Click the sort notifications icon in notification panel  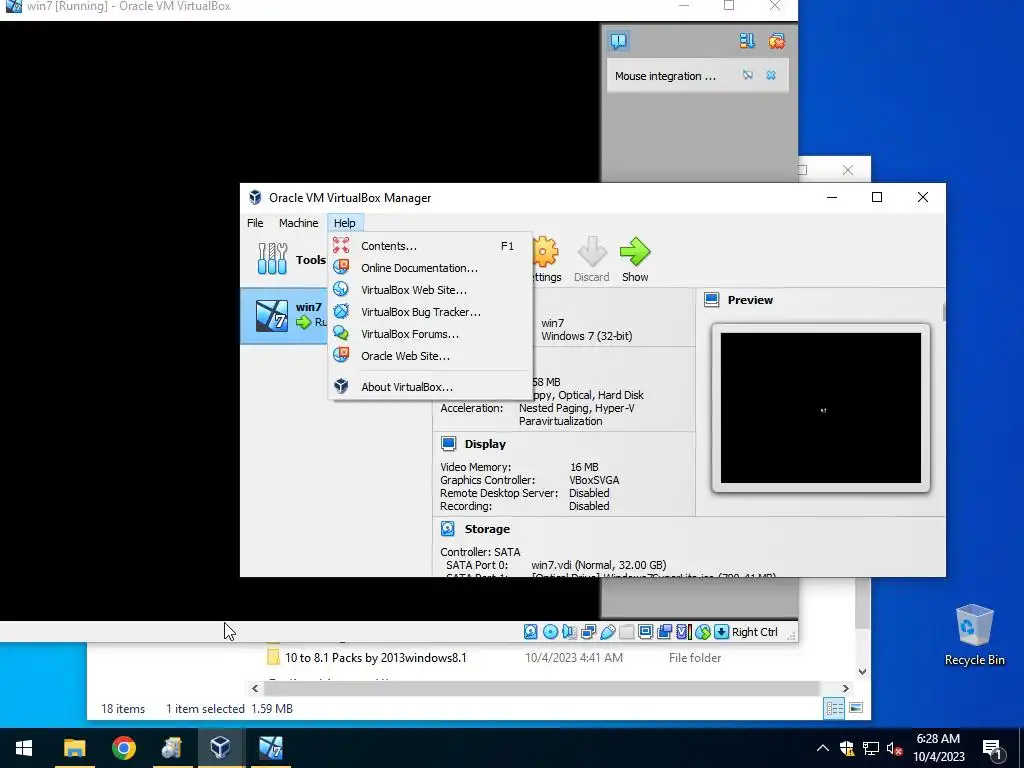pos(746,41)
